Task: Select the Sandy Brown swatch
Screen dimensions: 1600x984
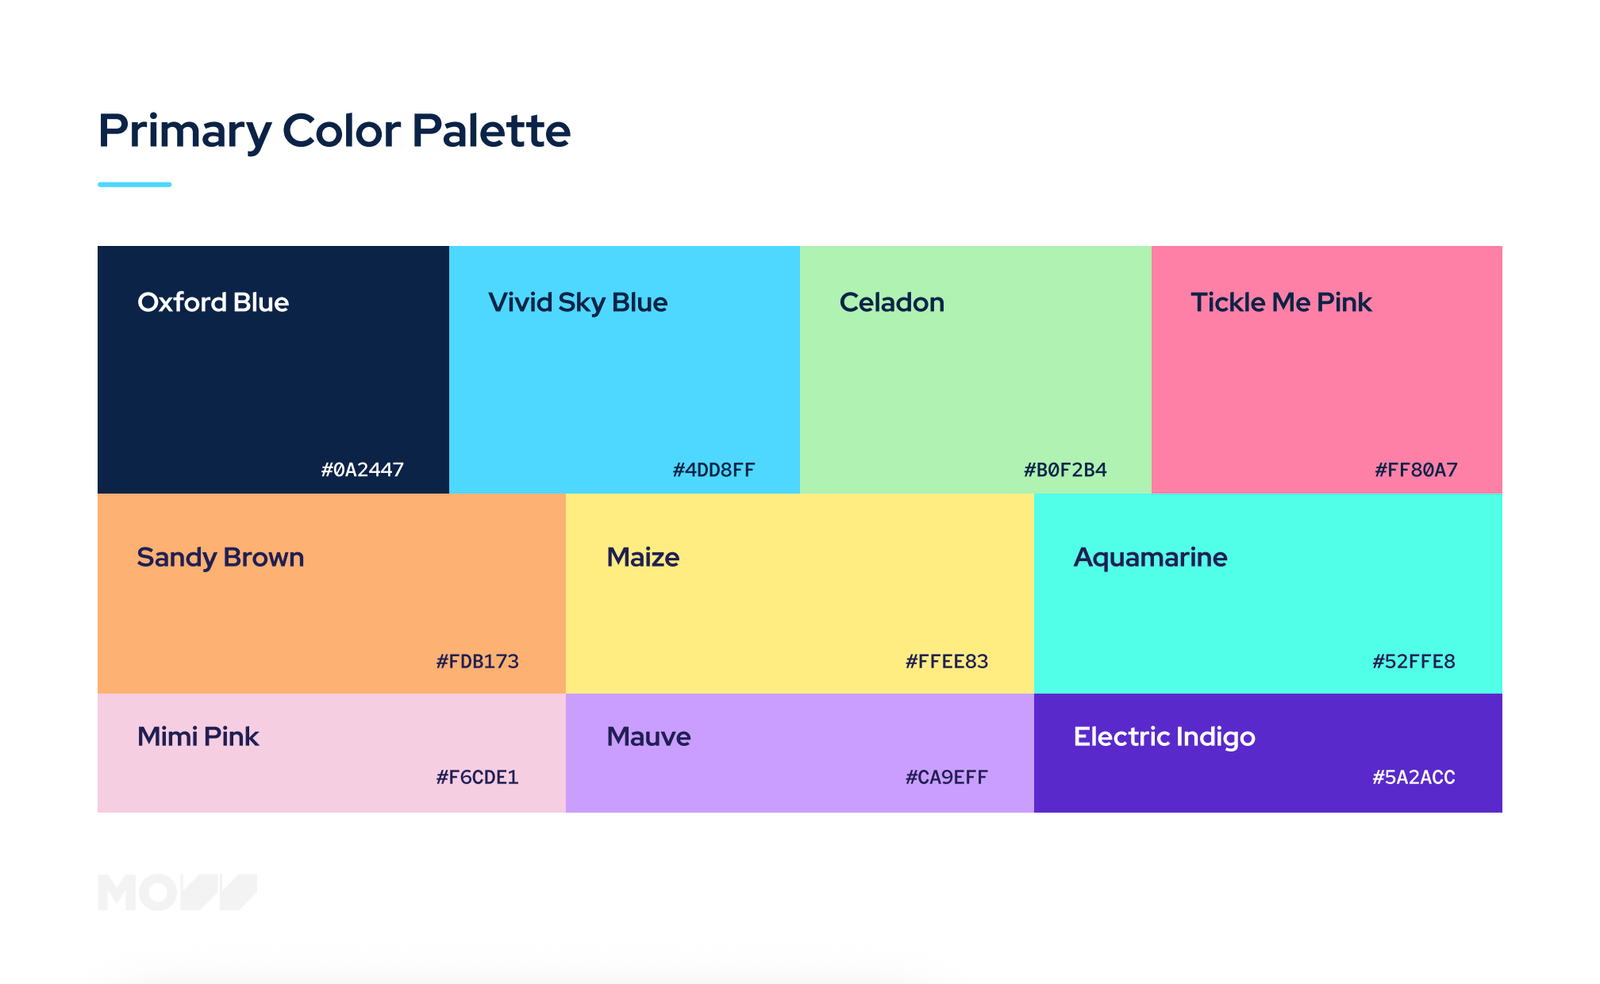Action: 332,593
